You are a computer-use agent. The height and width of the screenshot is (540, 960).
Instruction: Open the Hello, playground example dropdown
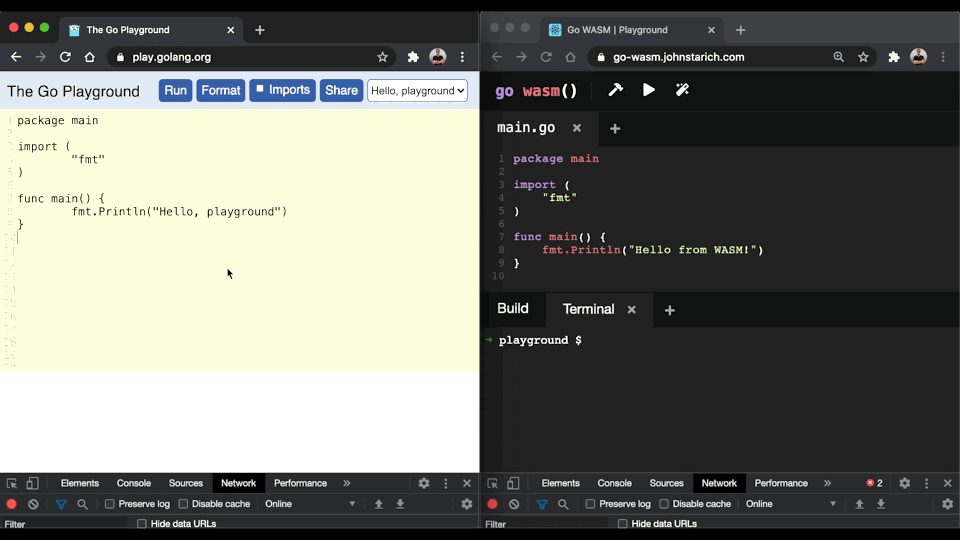418,91
